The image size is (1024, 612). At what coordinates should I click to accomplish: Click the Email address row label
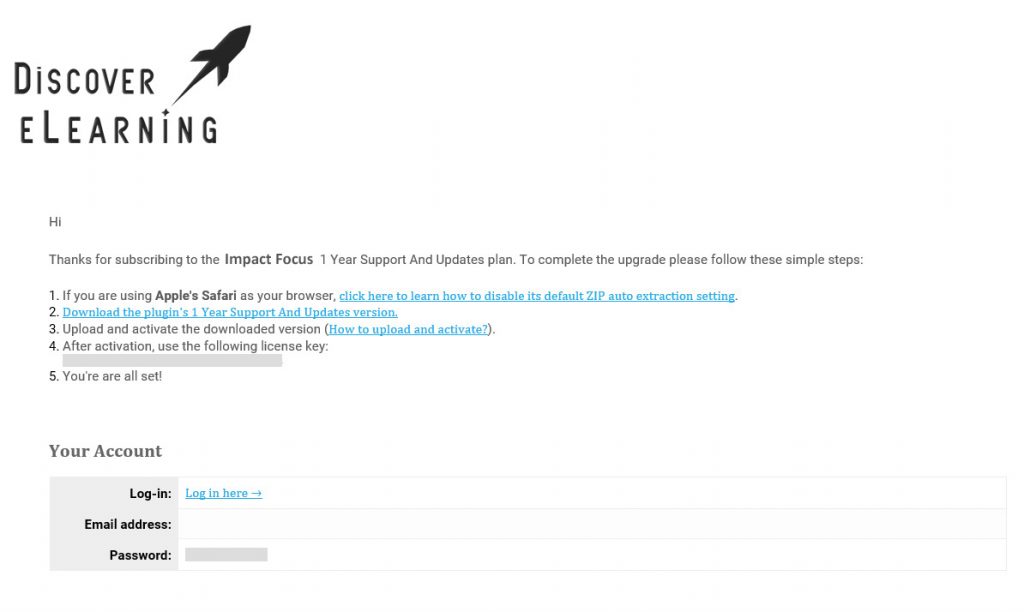[128, 524]
